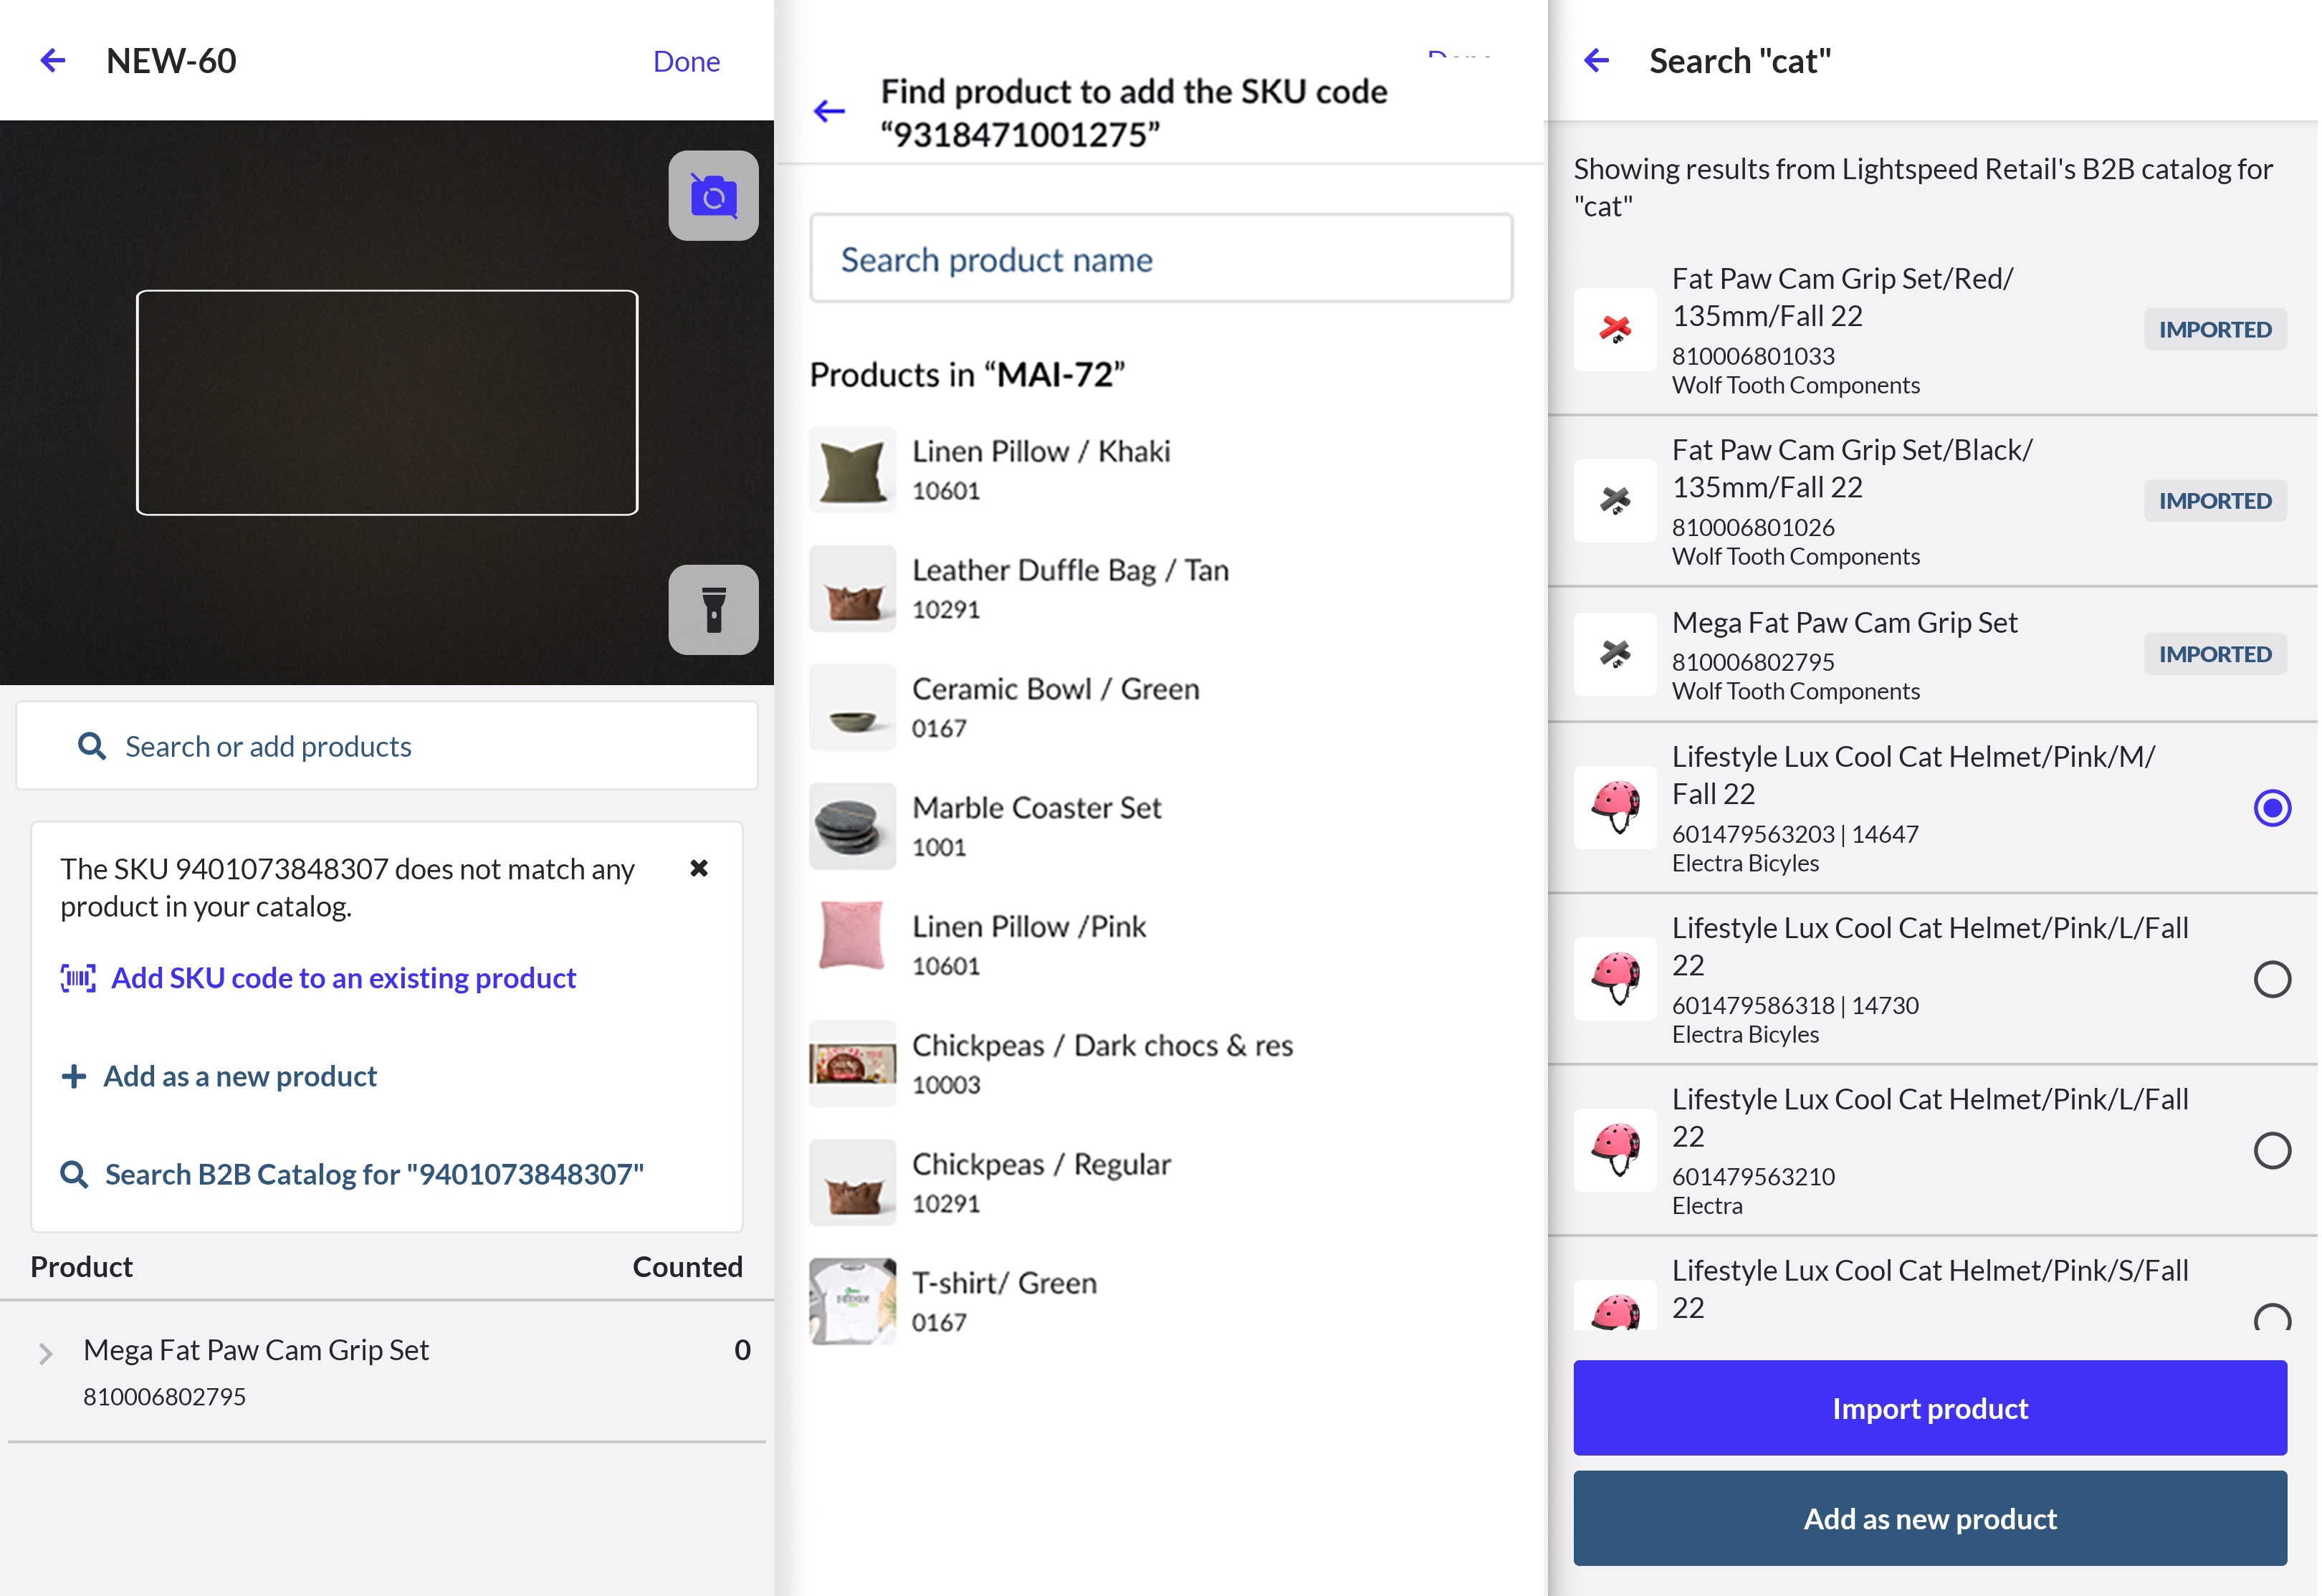Viewport: 2322px width, 1596px height.
Task: Select Cool Cat Helmet Pink/M radio button
Action: point(2271,807)
